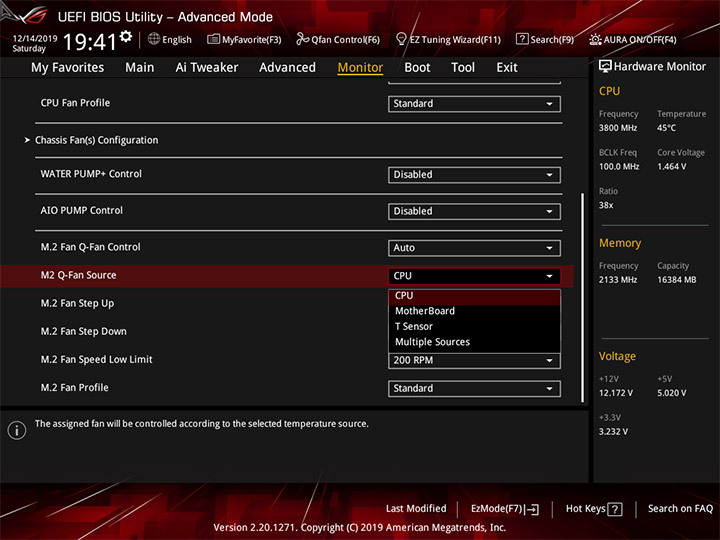Click Last Modified in footer

pyautogui.click(x=416, y=509)
